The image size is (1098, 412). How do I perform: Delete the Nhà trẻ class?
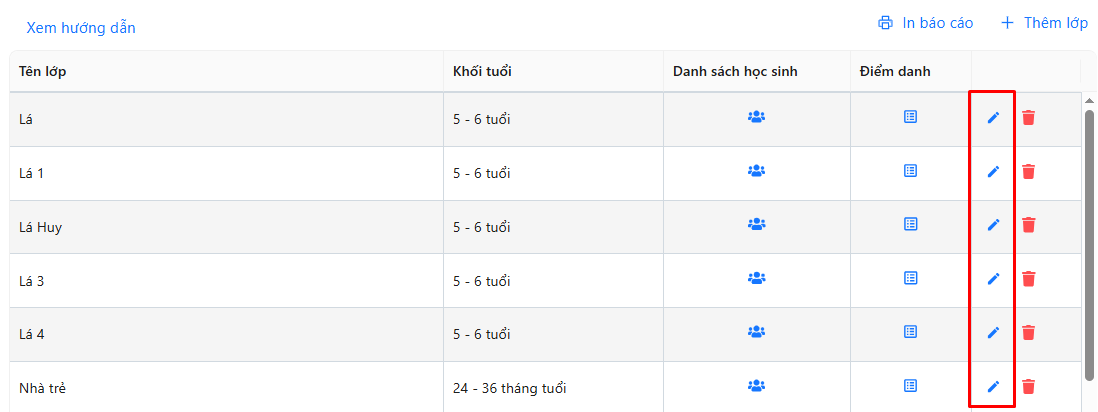[x=1028, y=386]
